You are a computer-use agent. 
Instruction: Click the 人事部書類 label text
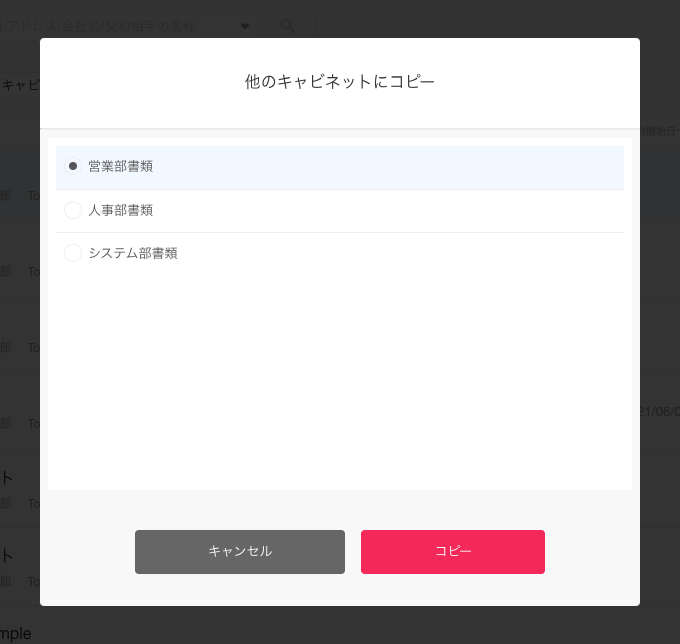[x=120, y=210]
